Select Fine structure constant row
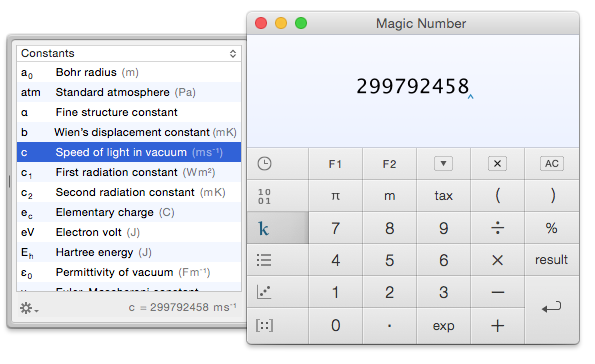 (x=129, y=112)
